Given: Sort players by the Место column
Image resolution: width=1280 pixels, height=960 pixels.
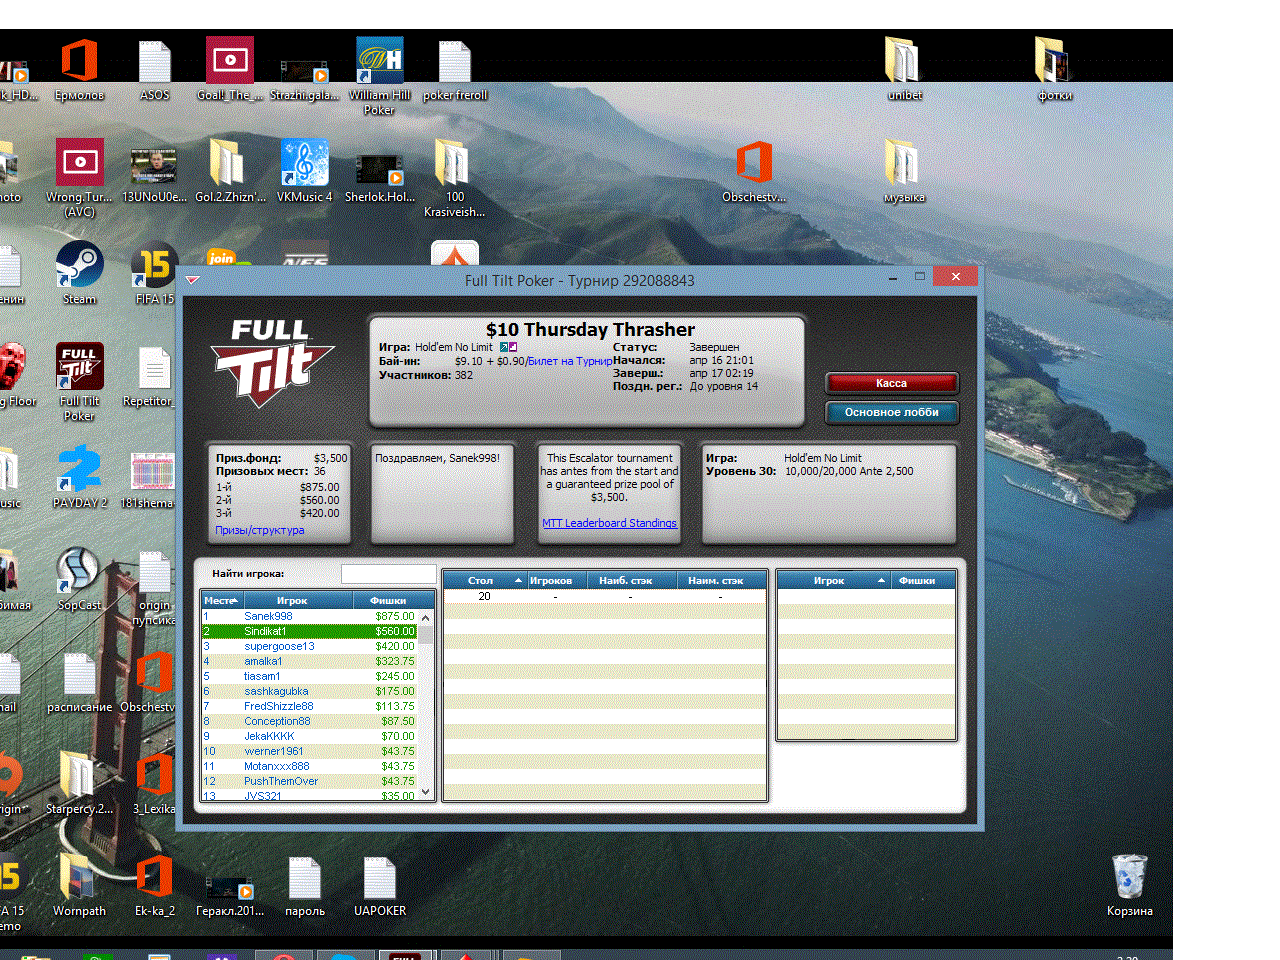Looking at the screenshot, I should tap(221, 600).
